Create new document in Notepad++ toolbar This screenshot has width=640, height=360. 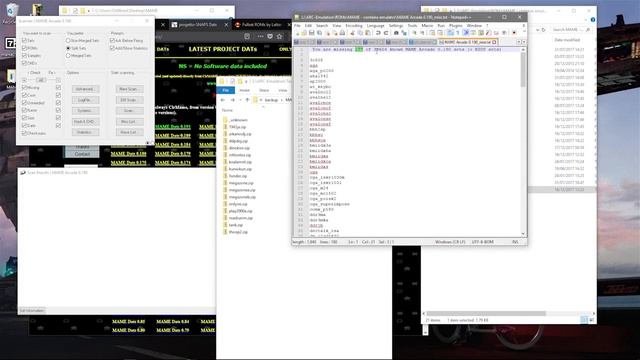(x=297, y=33)
